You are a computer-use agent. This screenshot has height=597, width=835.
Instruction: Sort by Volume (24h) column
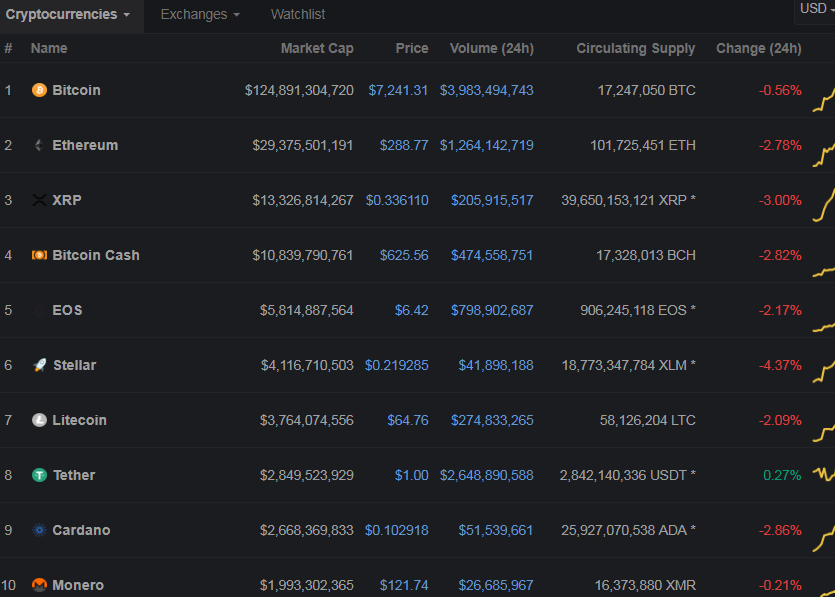[x=492, y=48]
